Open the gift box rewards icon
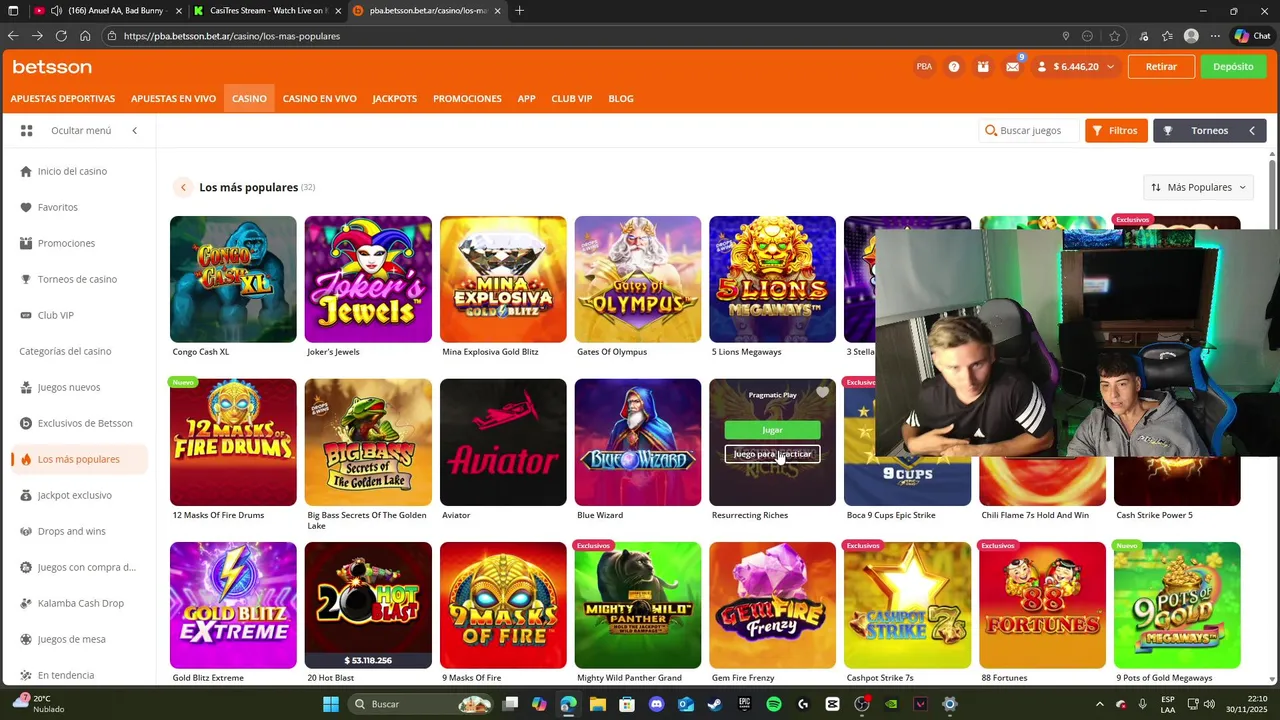 [x=983, y=67]
